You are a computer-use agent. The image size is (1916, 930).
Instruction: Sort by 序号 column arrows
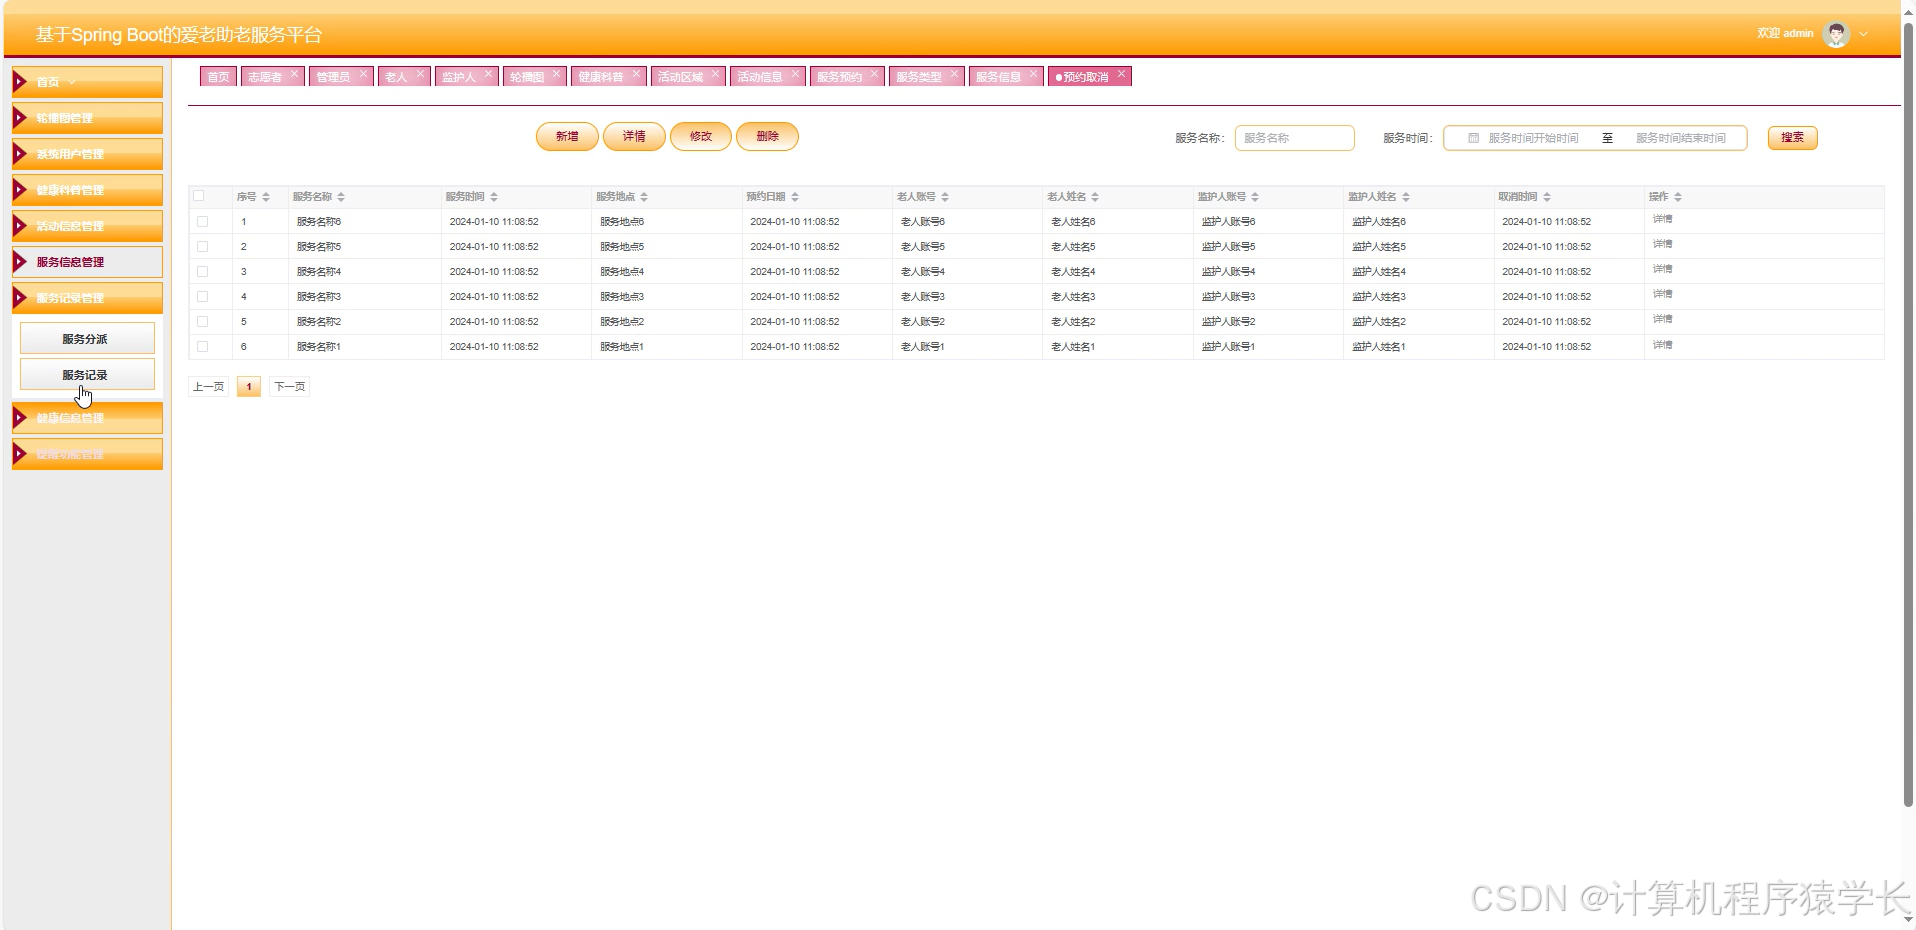(266, 197)
